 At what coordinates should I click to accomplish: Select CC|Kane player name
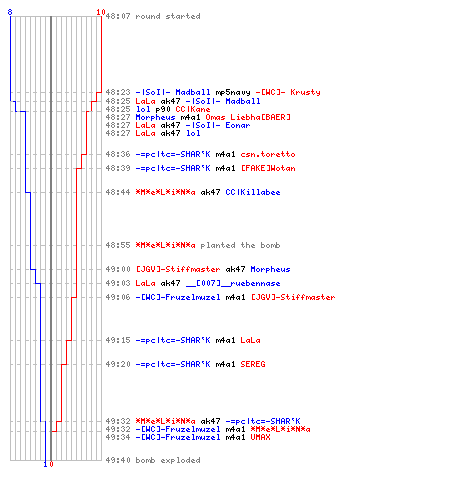click(193, 109)
